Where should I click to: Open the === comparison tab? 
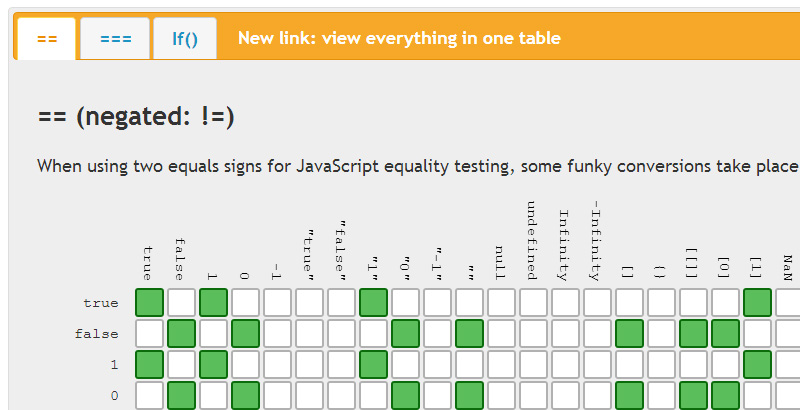(x=115, y=39)
